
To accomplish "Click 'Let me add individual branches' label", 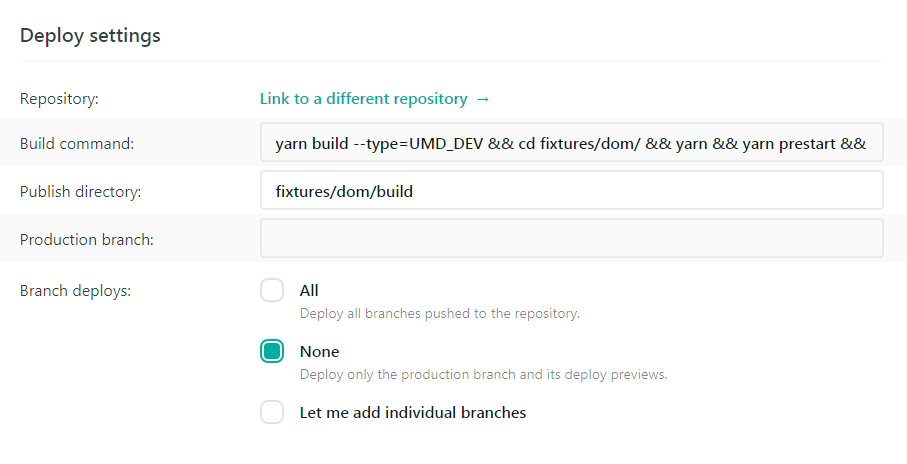I will (412, 412).
